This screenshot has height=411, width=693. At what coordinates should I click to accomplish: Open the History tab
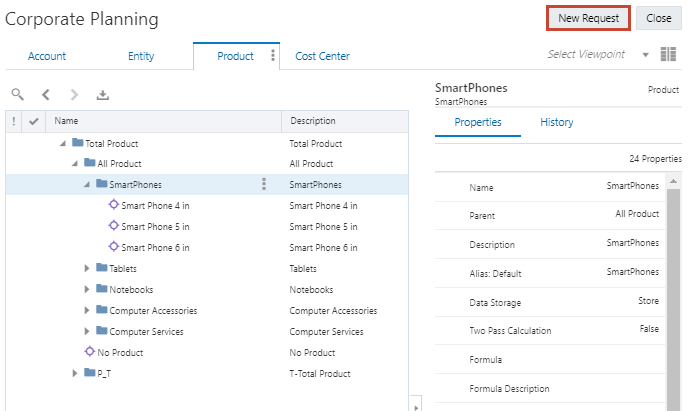click(x=556, y=122)
